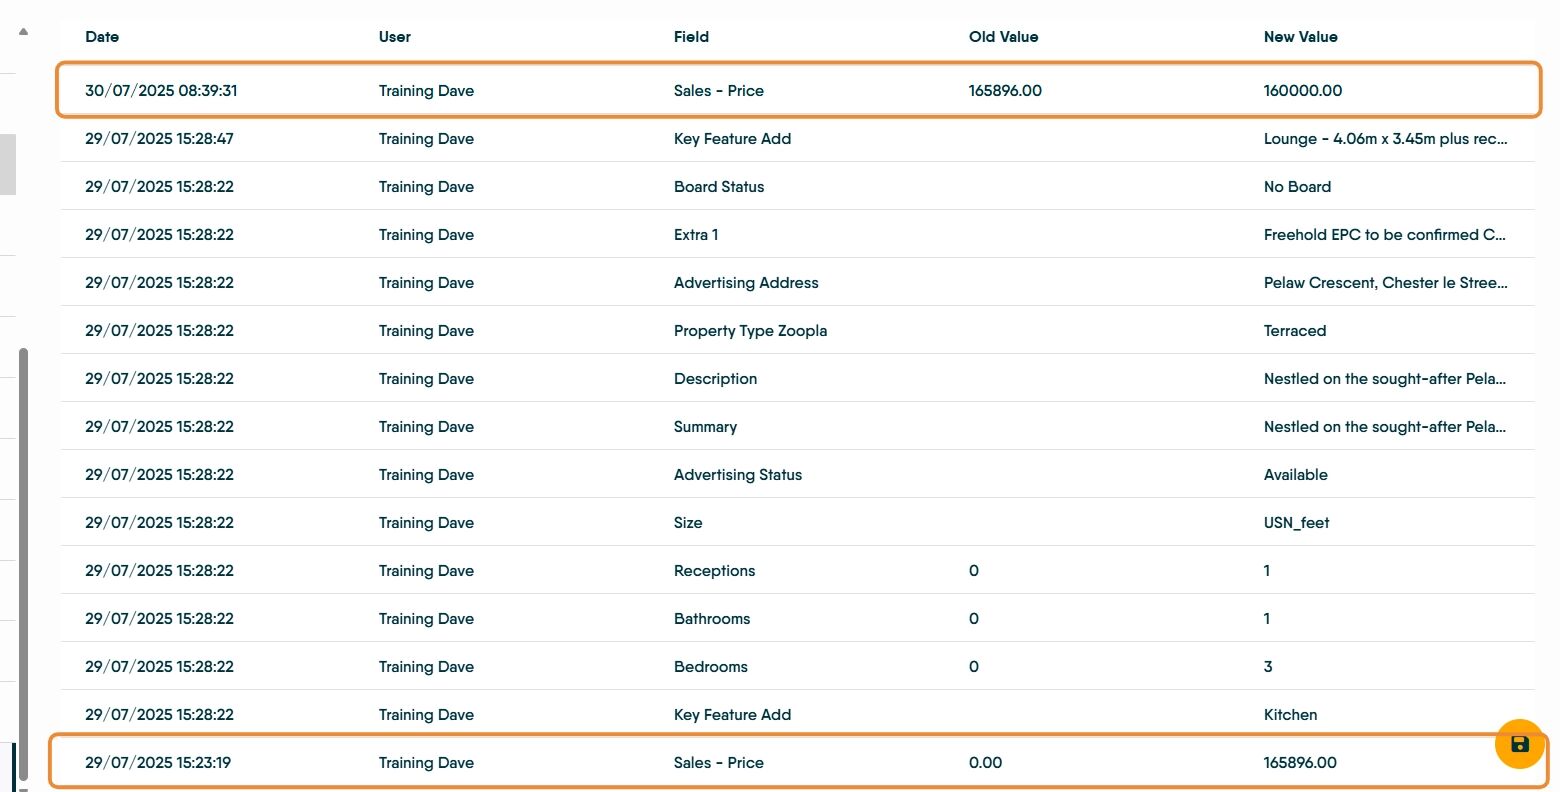Screen dimensions: 1560x792
Task: Click the truncated Lounge key feature value
Action: point(1385,139)
